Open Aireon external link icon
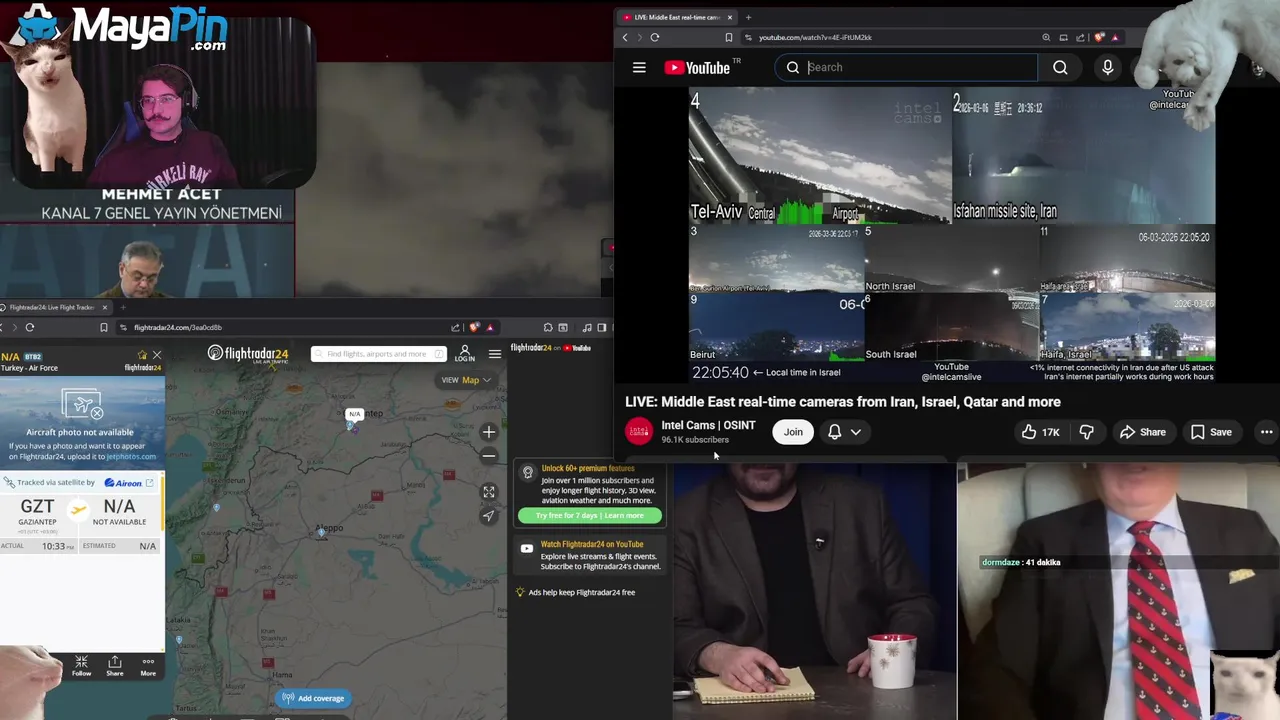 (150, 483)
